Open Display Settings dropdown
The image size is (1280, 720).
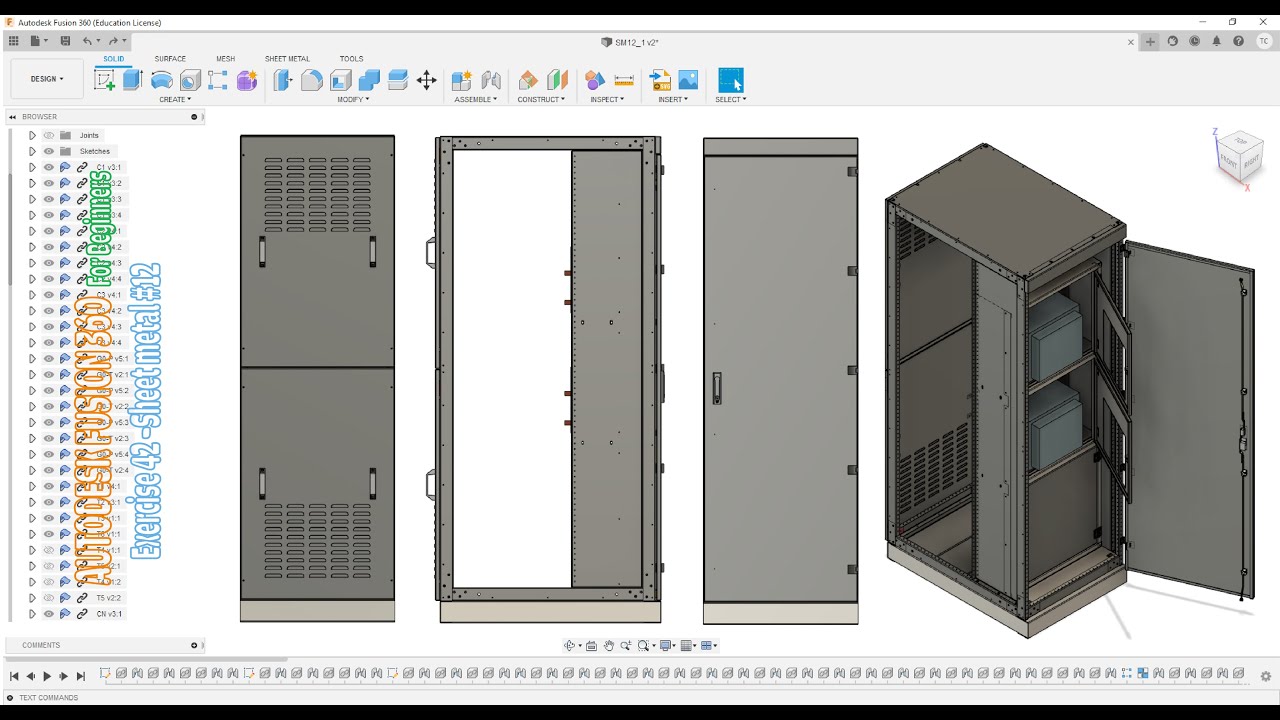pyautogui.click(x=668, y=646)
